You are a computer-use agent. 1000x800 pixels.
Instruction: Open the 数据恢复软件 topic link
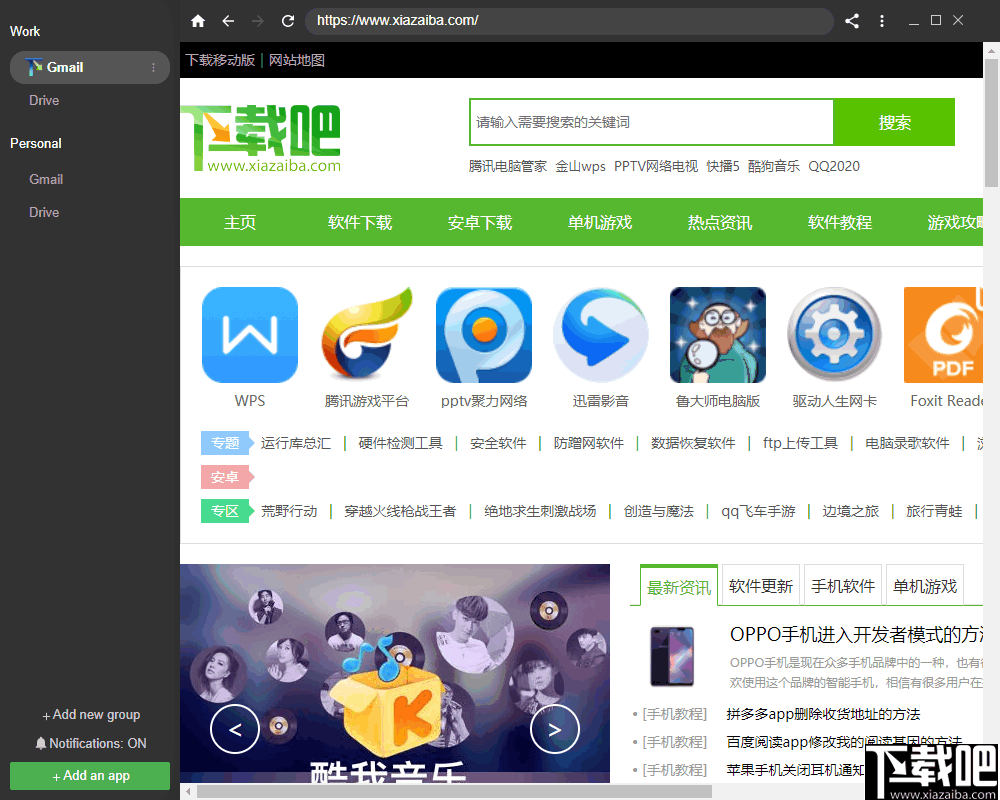[x=693, y=443]
